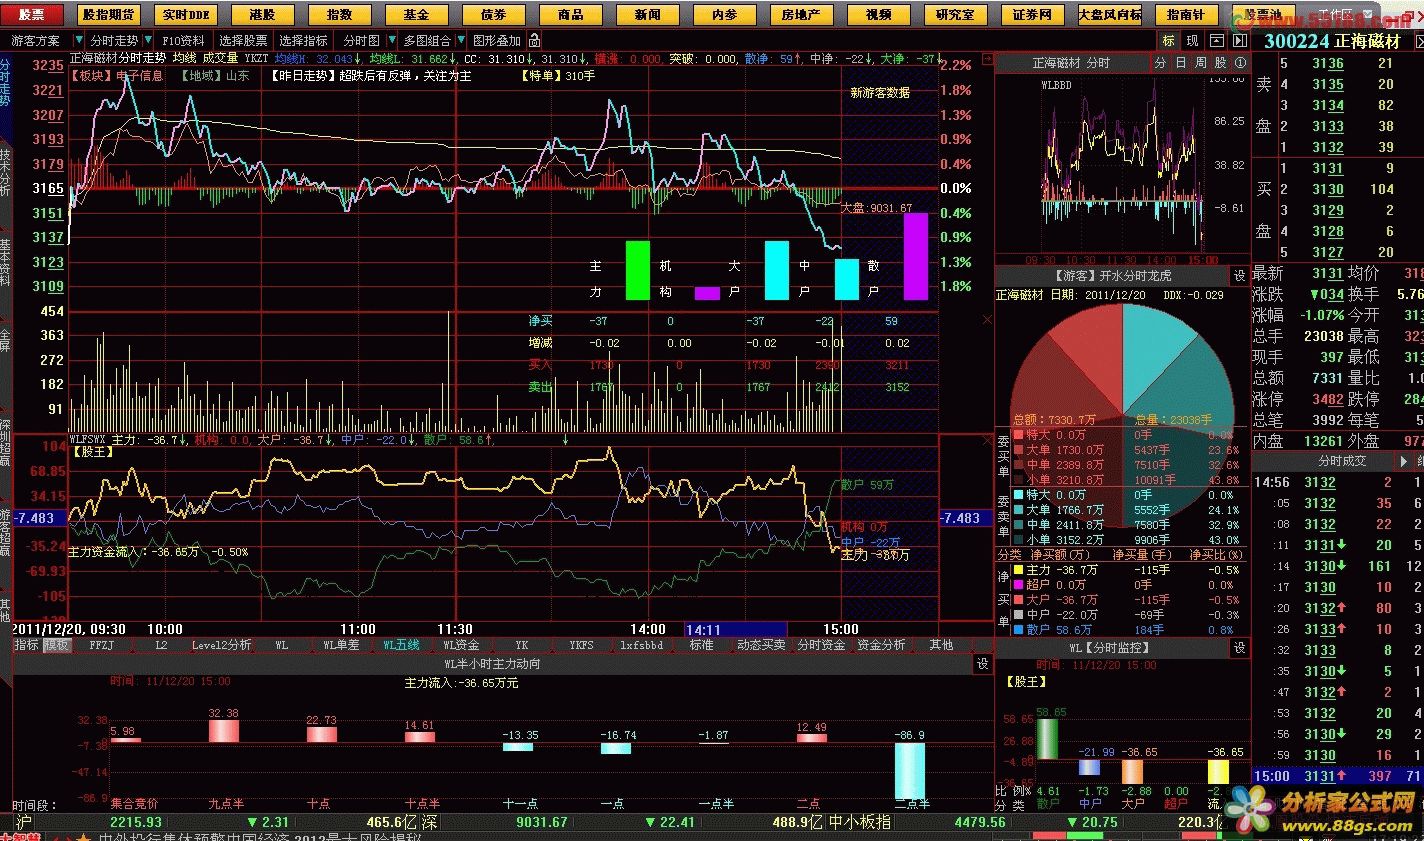The width and height of the screenshot is (1424, 841).
Task: Click 设 settings button of WL半小时主力动向 panel
Action: 983,664
